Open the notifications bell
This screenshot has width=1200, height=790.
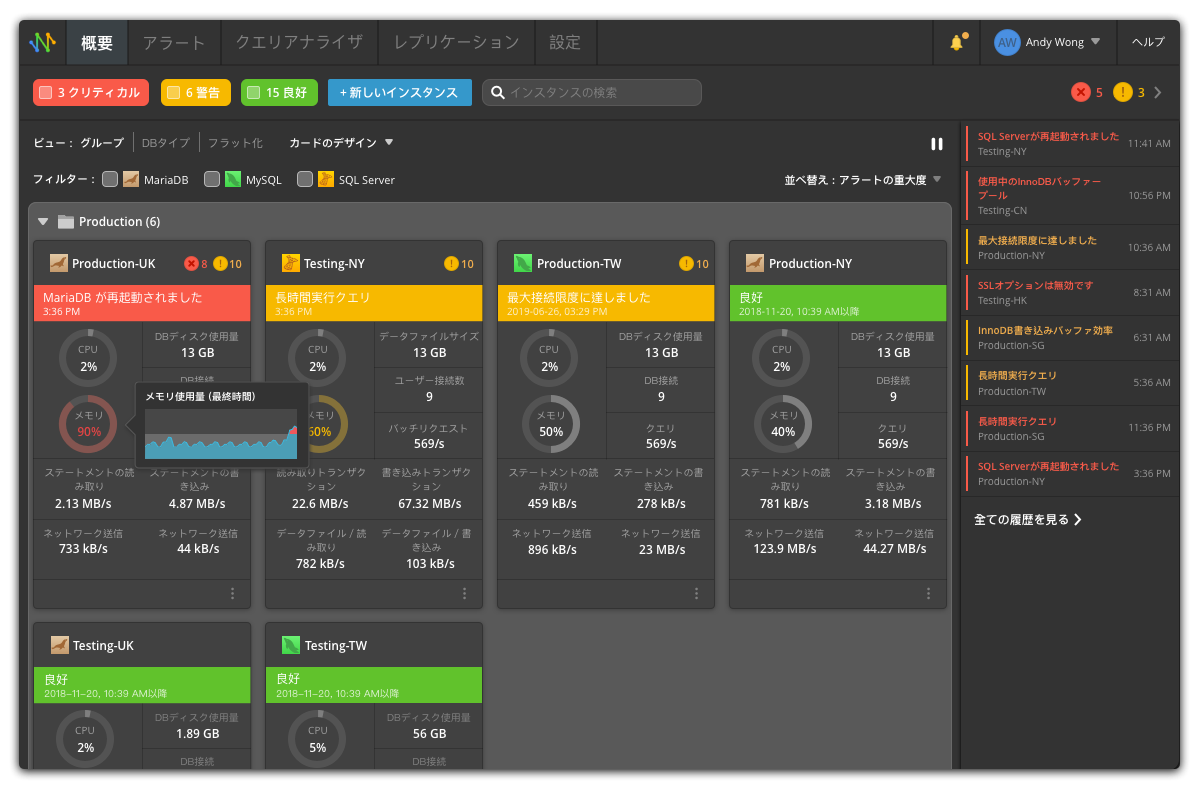(x=957, y=42)
